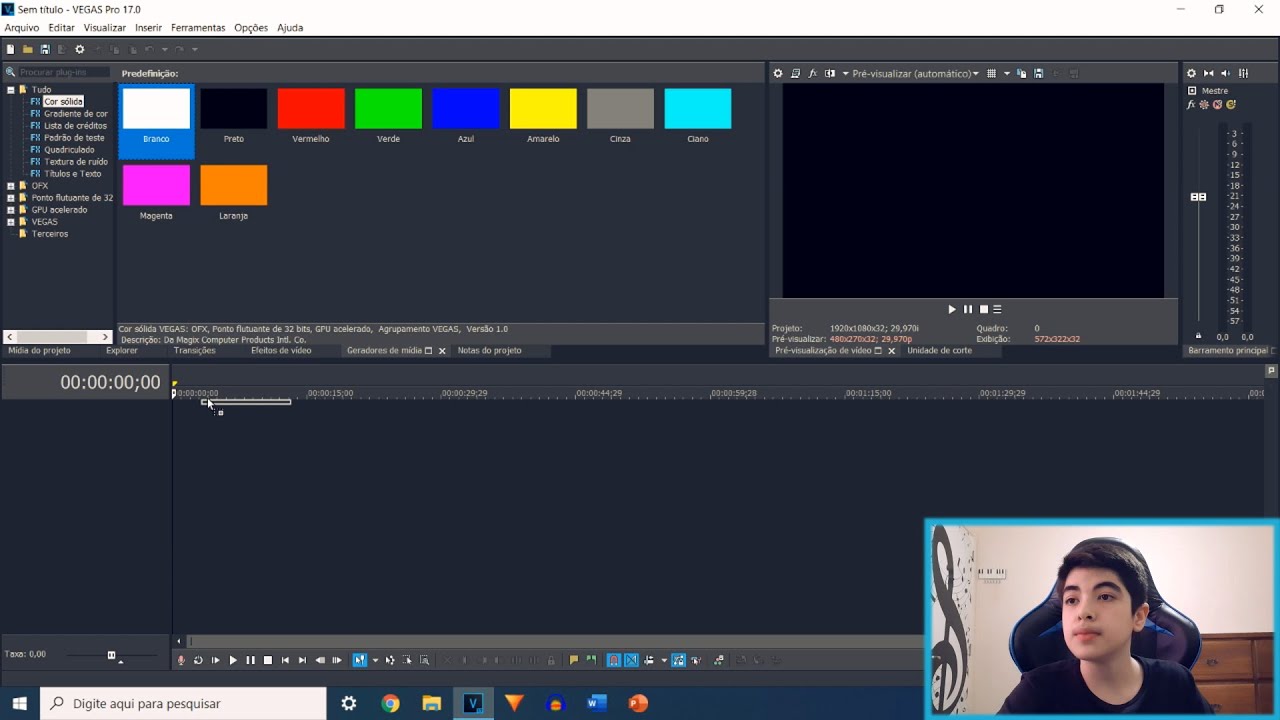This screenshot has height=720, width=1280.
Task: Open the Ferramentas menu
Action: click(x=198, y=28)
